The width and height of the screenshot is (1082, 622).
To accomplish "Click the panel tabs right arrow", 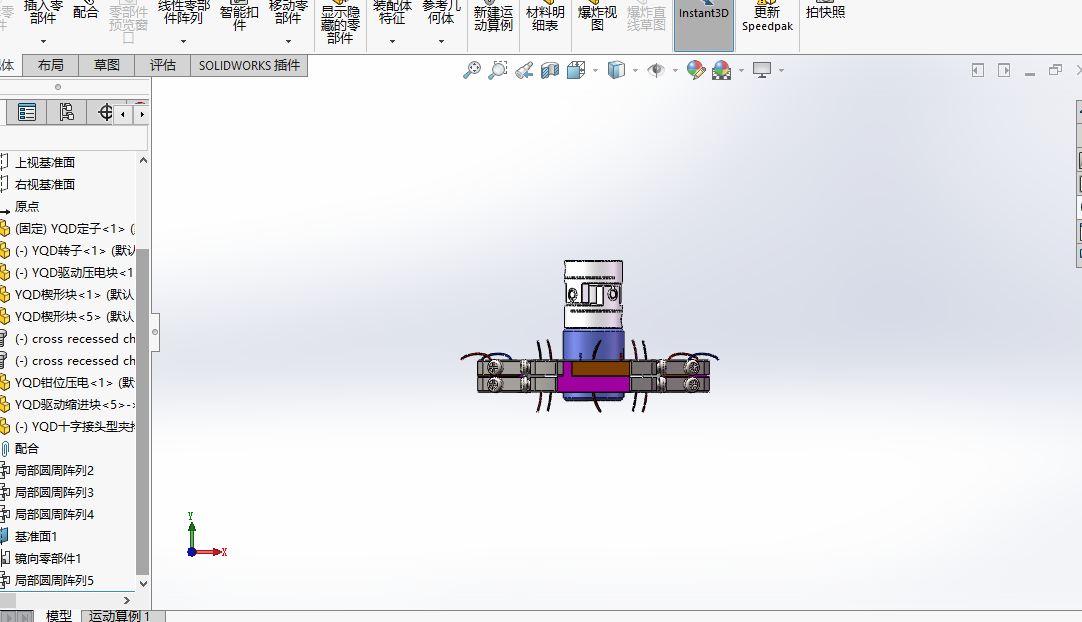I will (142, 115).
